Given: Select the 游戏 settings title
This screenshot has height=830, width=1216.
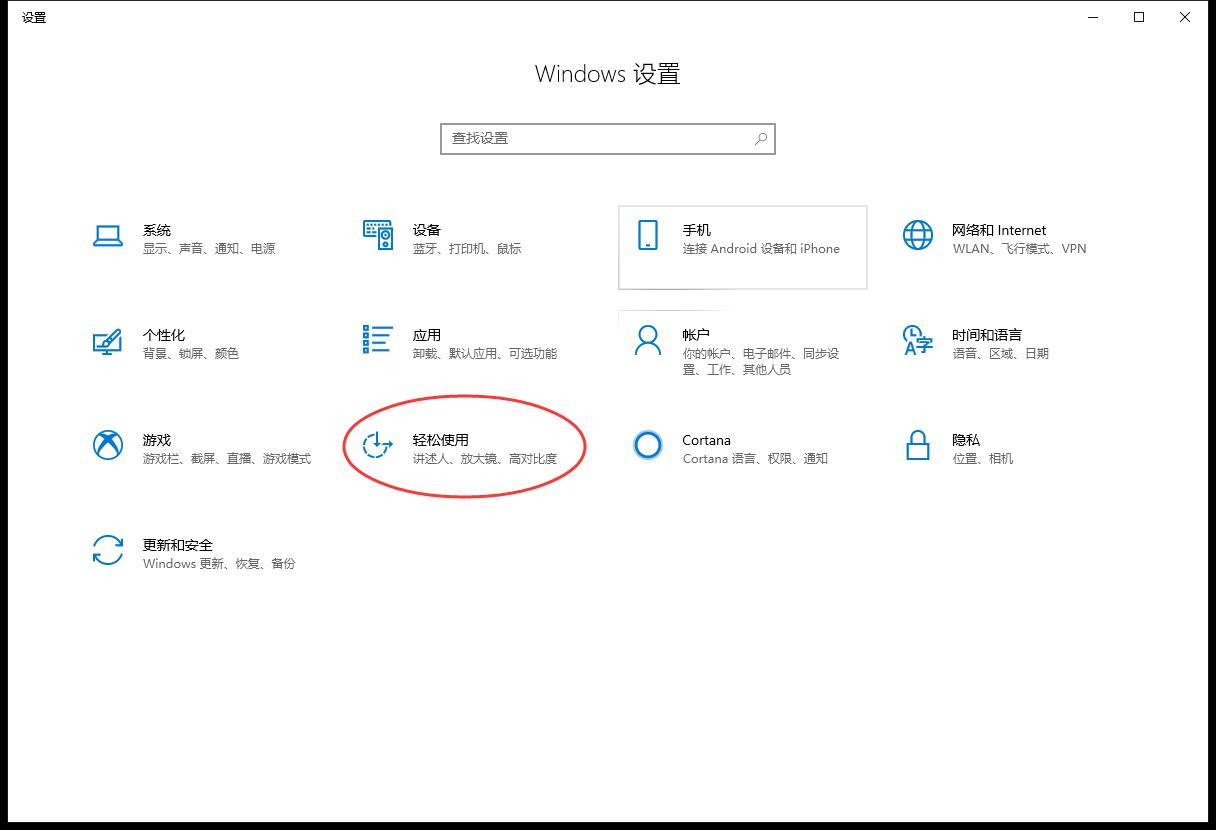Looking at the screenshot, I should pyautogui.click(x=157, y=440).
